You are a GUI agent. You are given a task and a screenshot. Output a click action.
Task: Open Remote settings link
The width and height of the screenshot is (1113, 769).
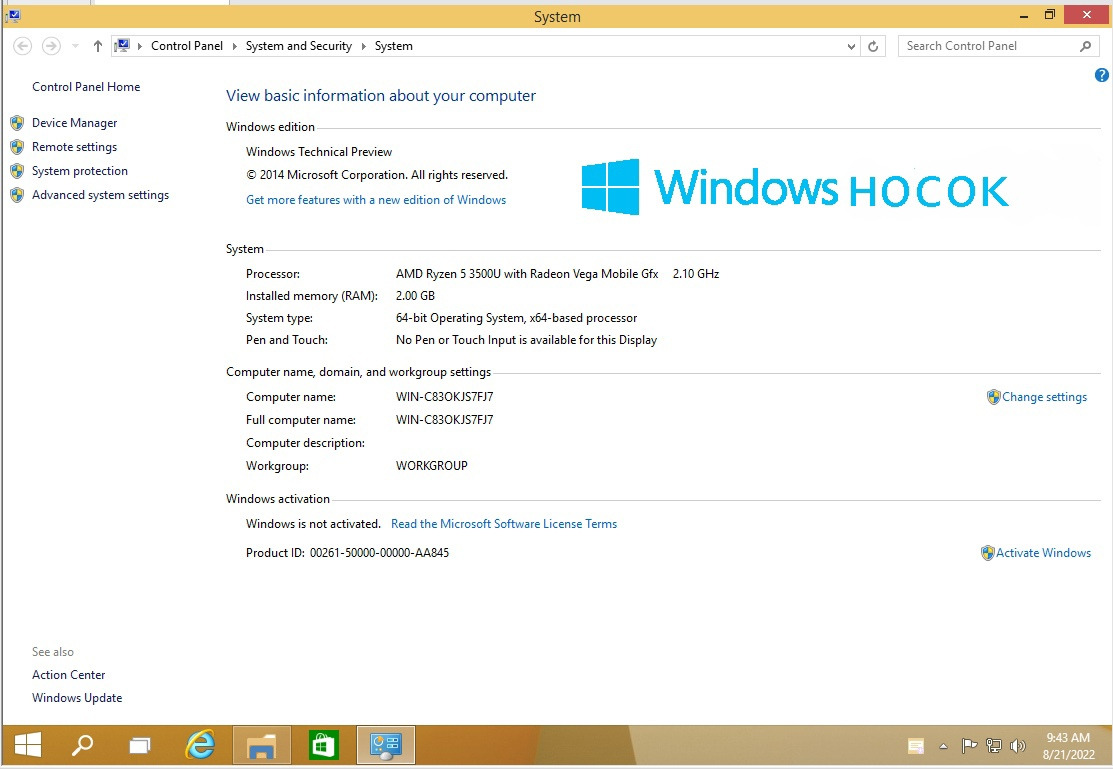tap(75, 147)
